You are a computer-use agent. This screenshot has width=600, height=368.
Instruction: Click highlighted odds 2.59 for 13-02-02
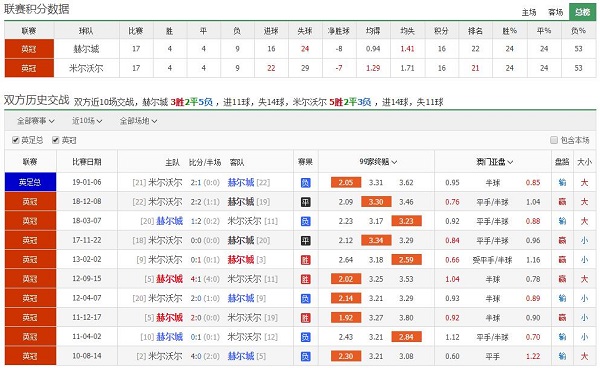(x=406, y=260)
